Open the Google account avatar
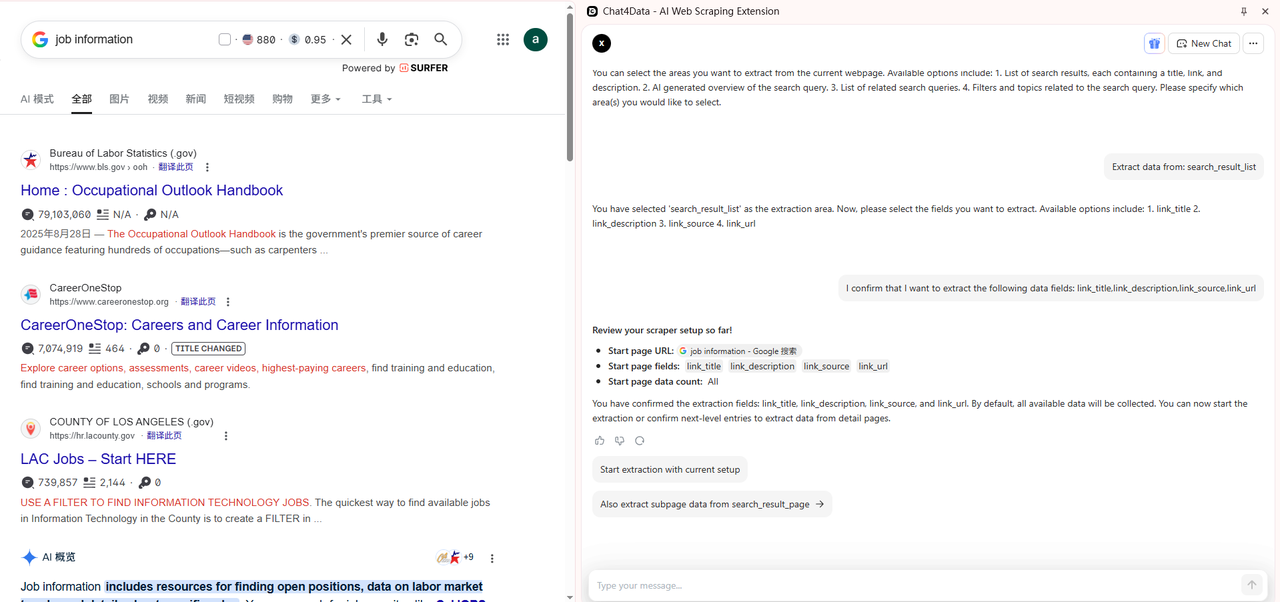 click(x=535, y=39)
